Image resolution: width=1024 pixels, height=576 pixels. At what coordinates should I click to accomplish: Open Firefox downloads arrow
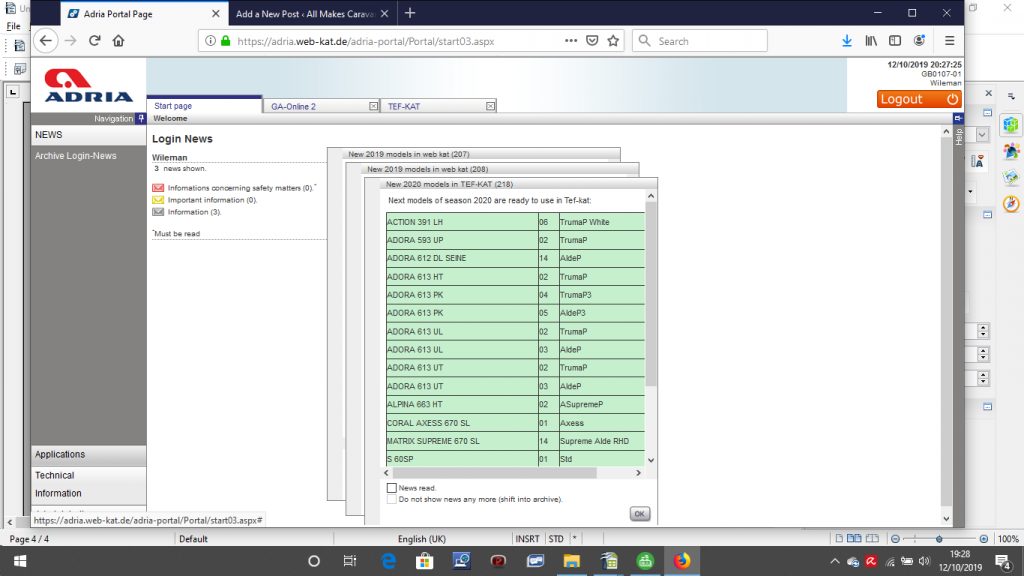tap(846, 40)
